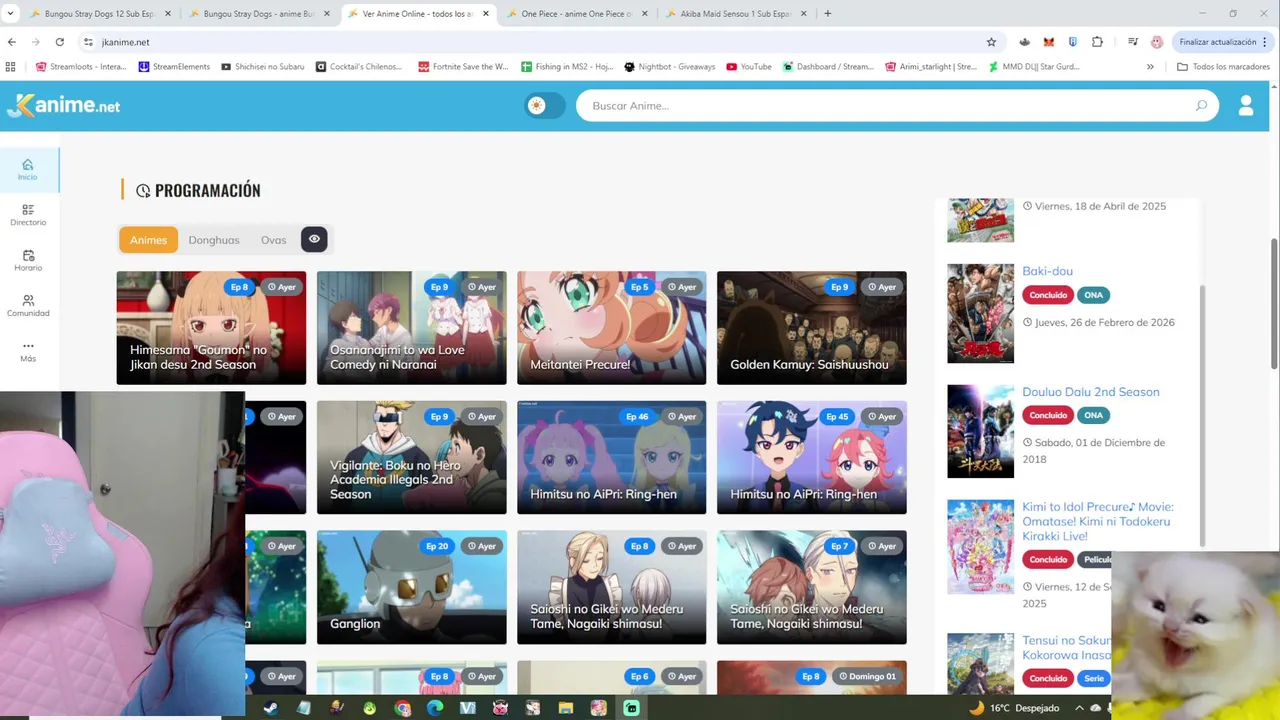Open the StreamElements bookmark

click(x=175, y=67)
